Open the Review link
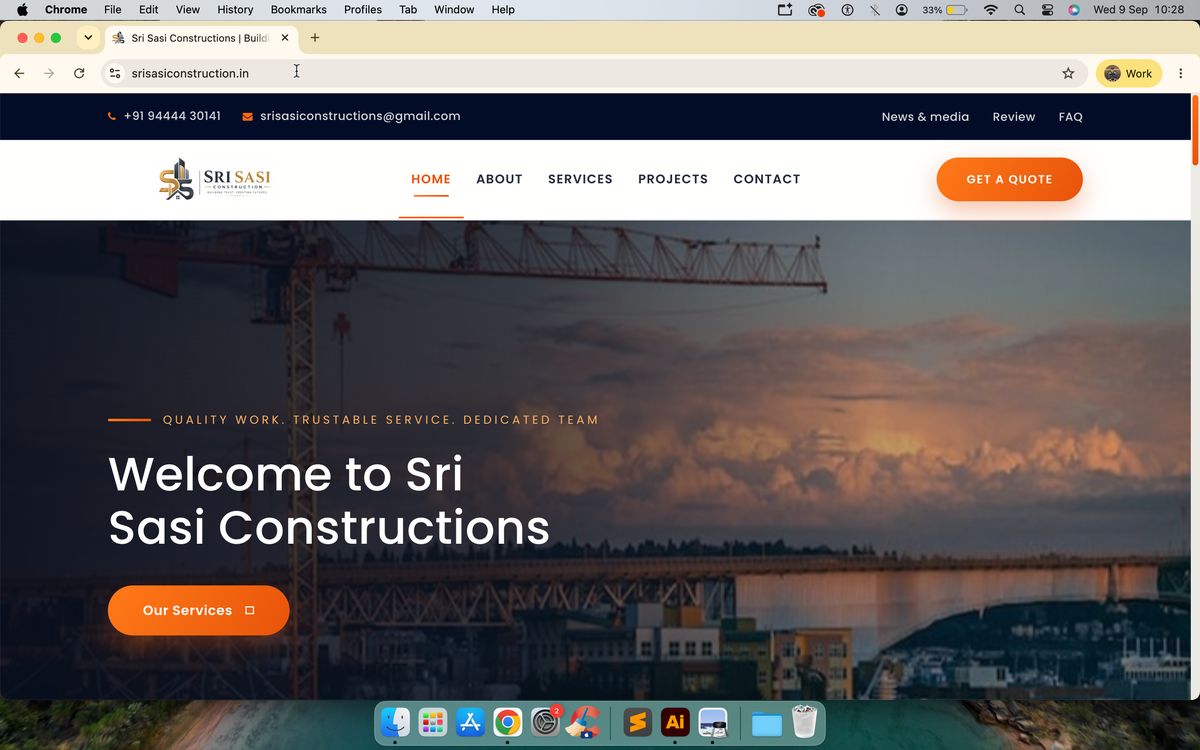This screenshot has width=1200, height=750. pos(1014,117)
